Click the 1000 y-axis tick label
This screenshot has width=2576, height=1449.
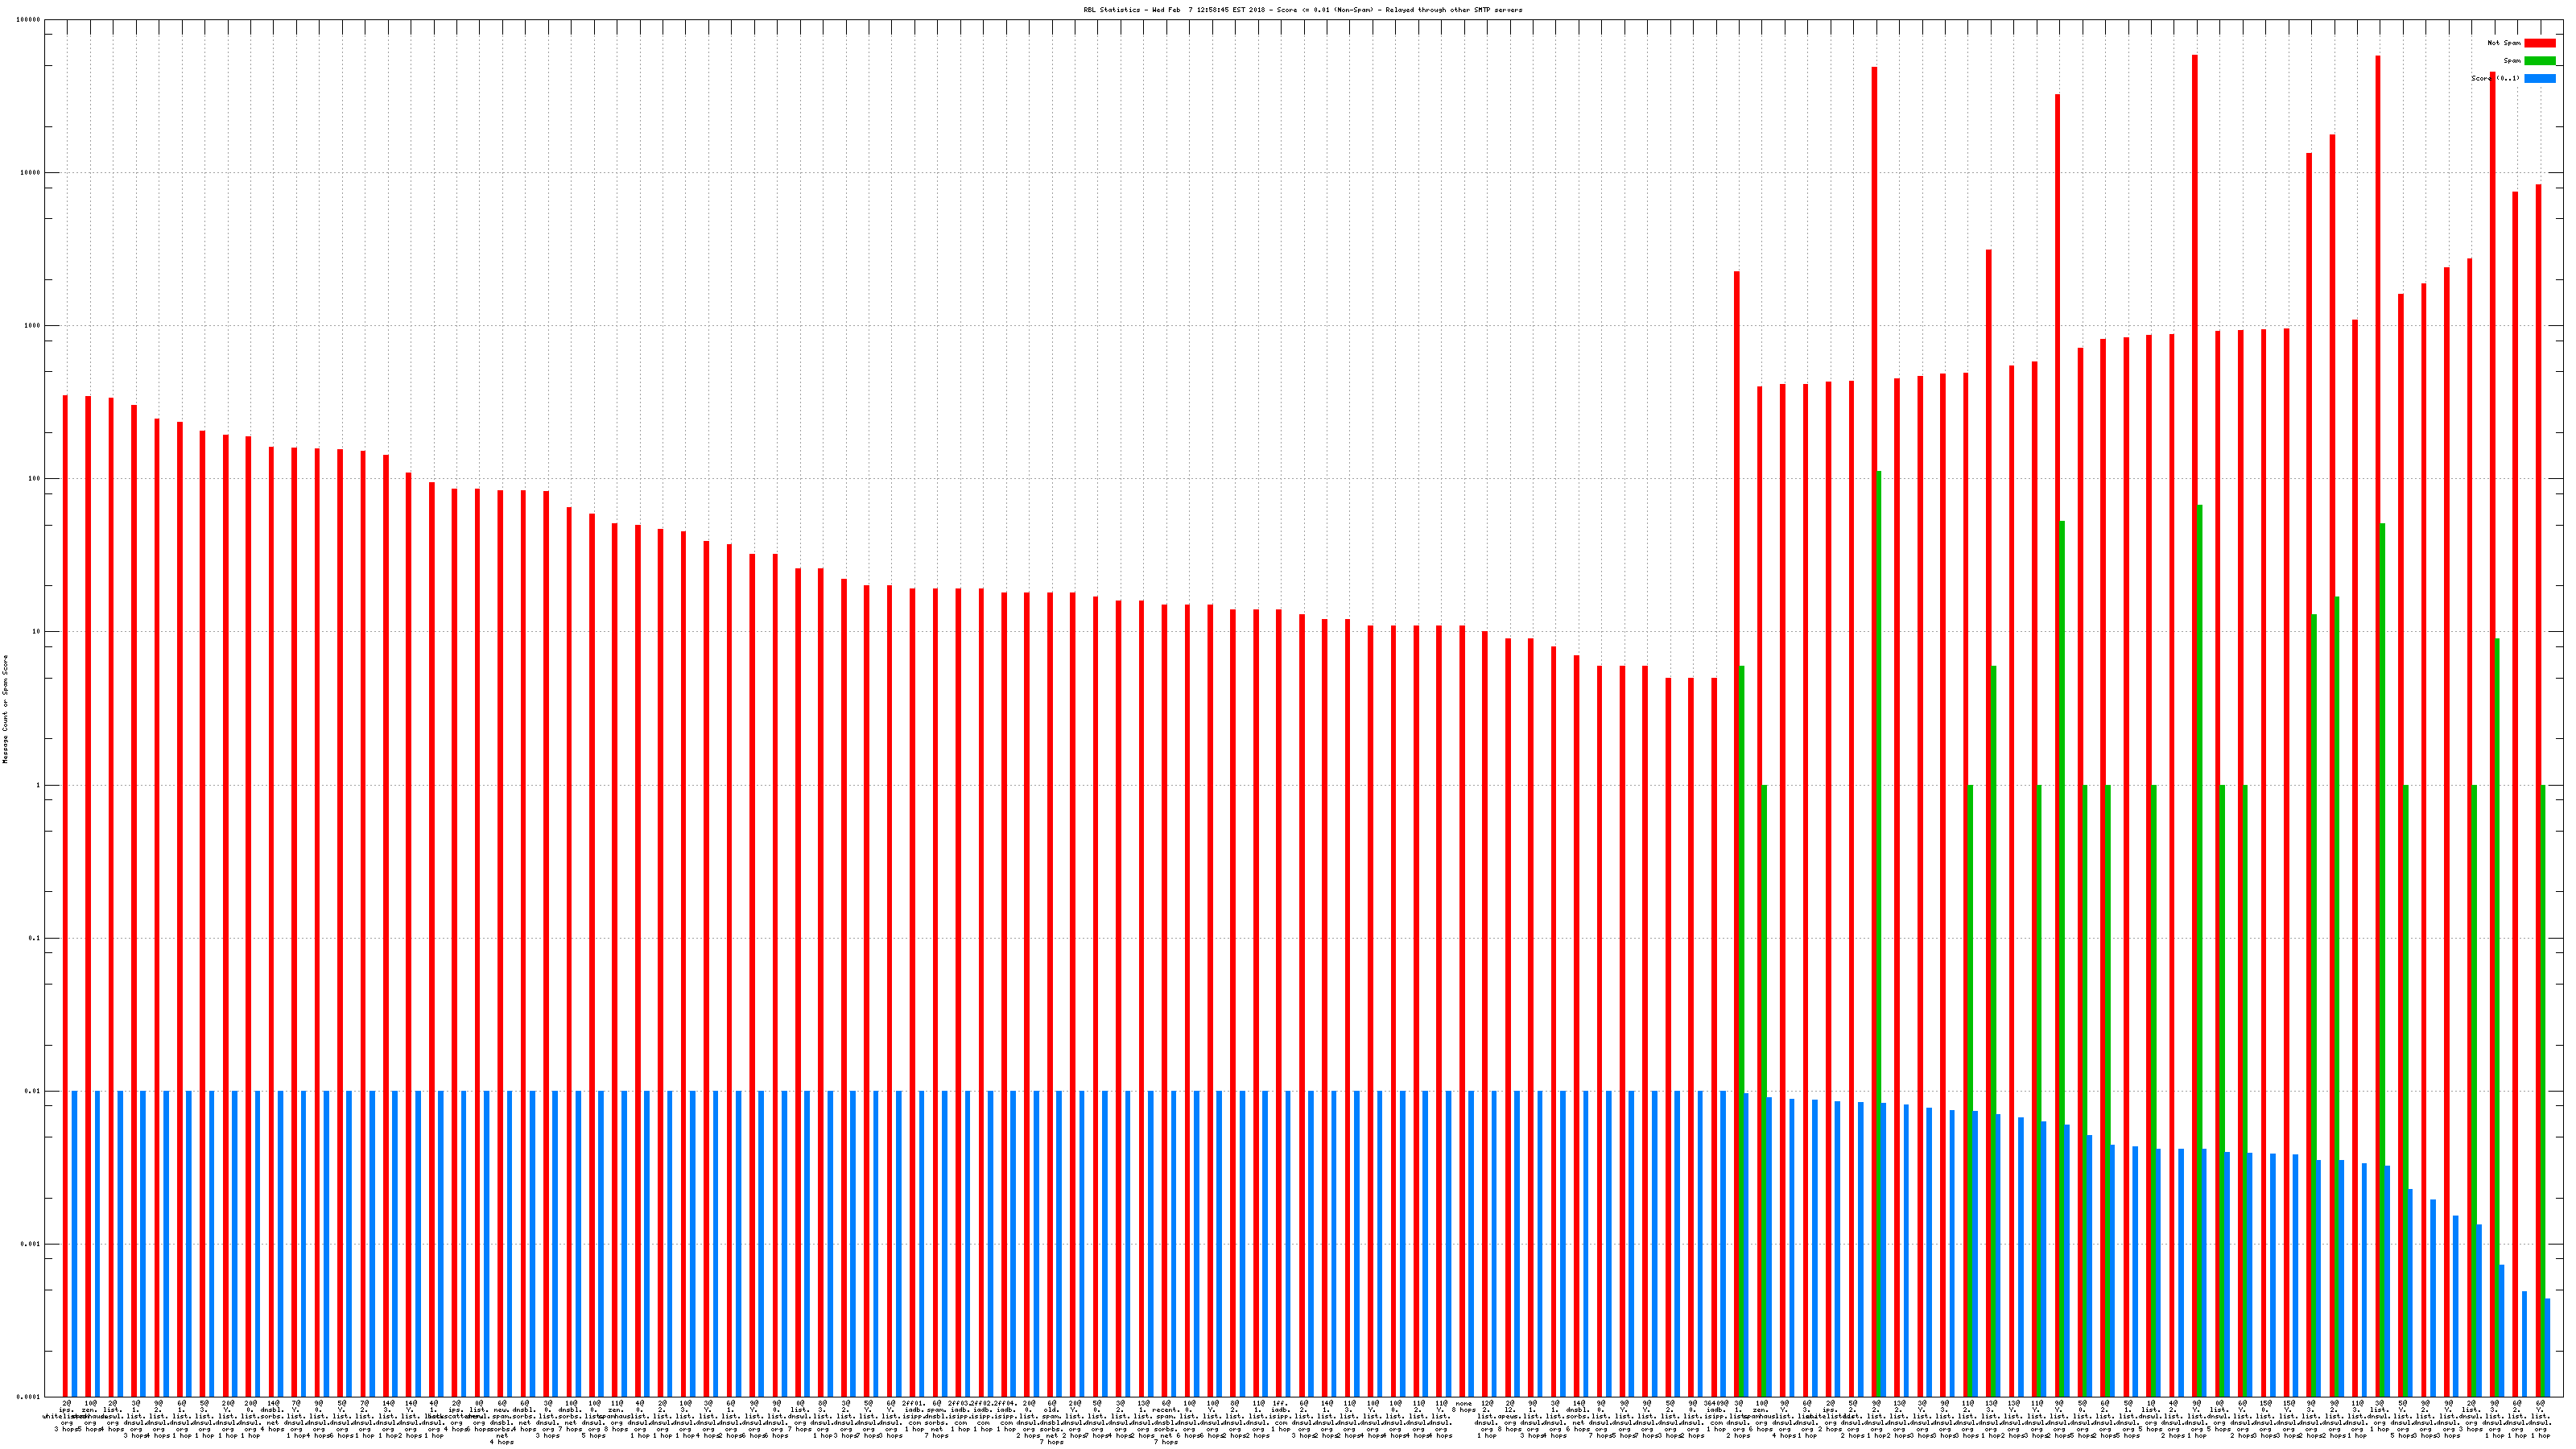(33, 326)
